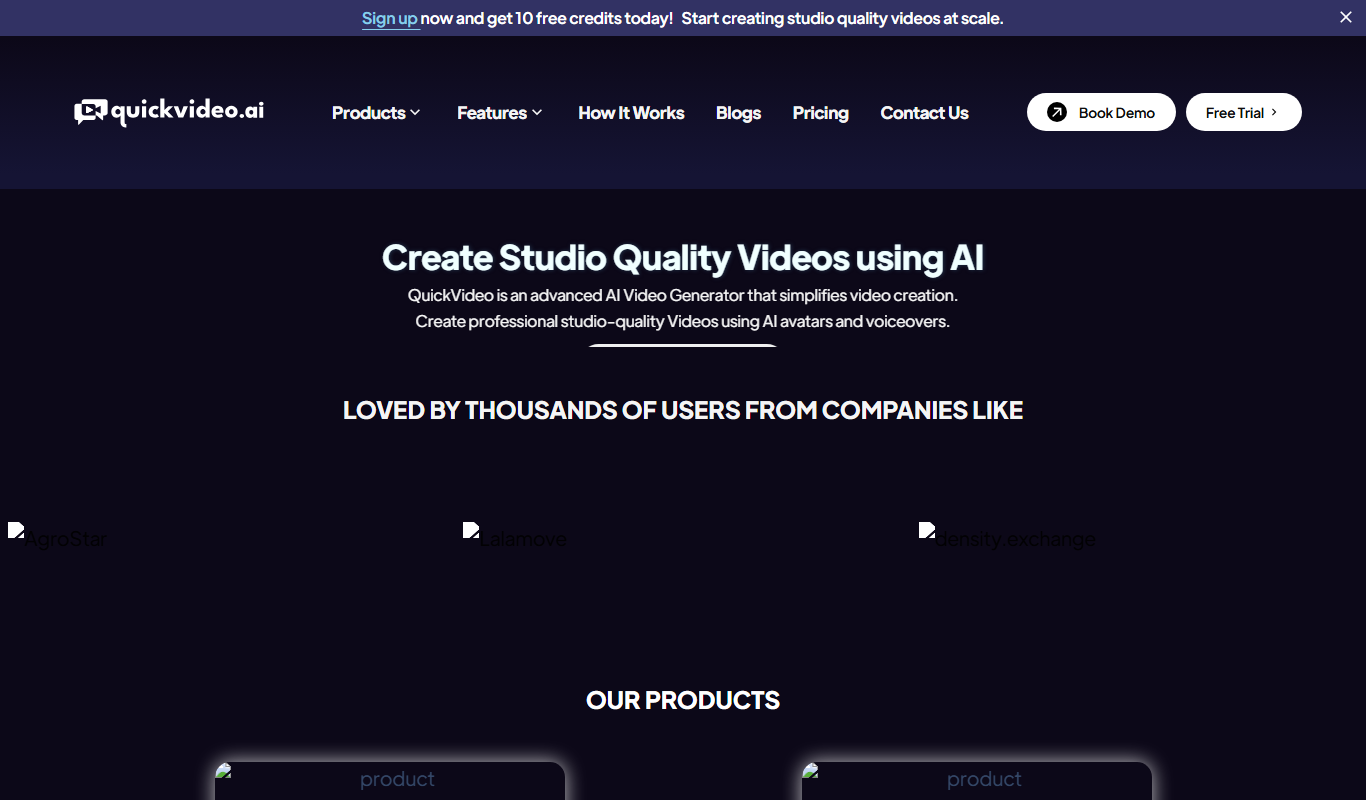Click the arrow icon inside Book Demo
Screen dimensions: 1366x800
click(1057, 112)
